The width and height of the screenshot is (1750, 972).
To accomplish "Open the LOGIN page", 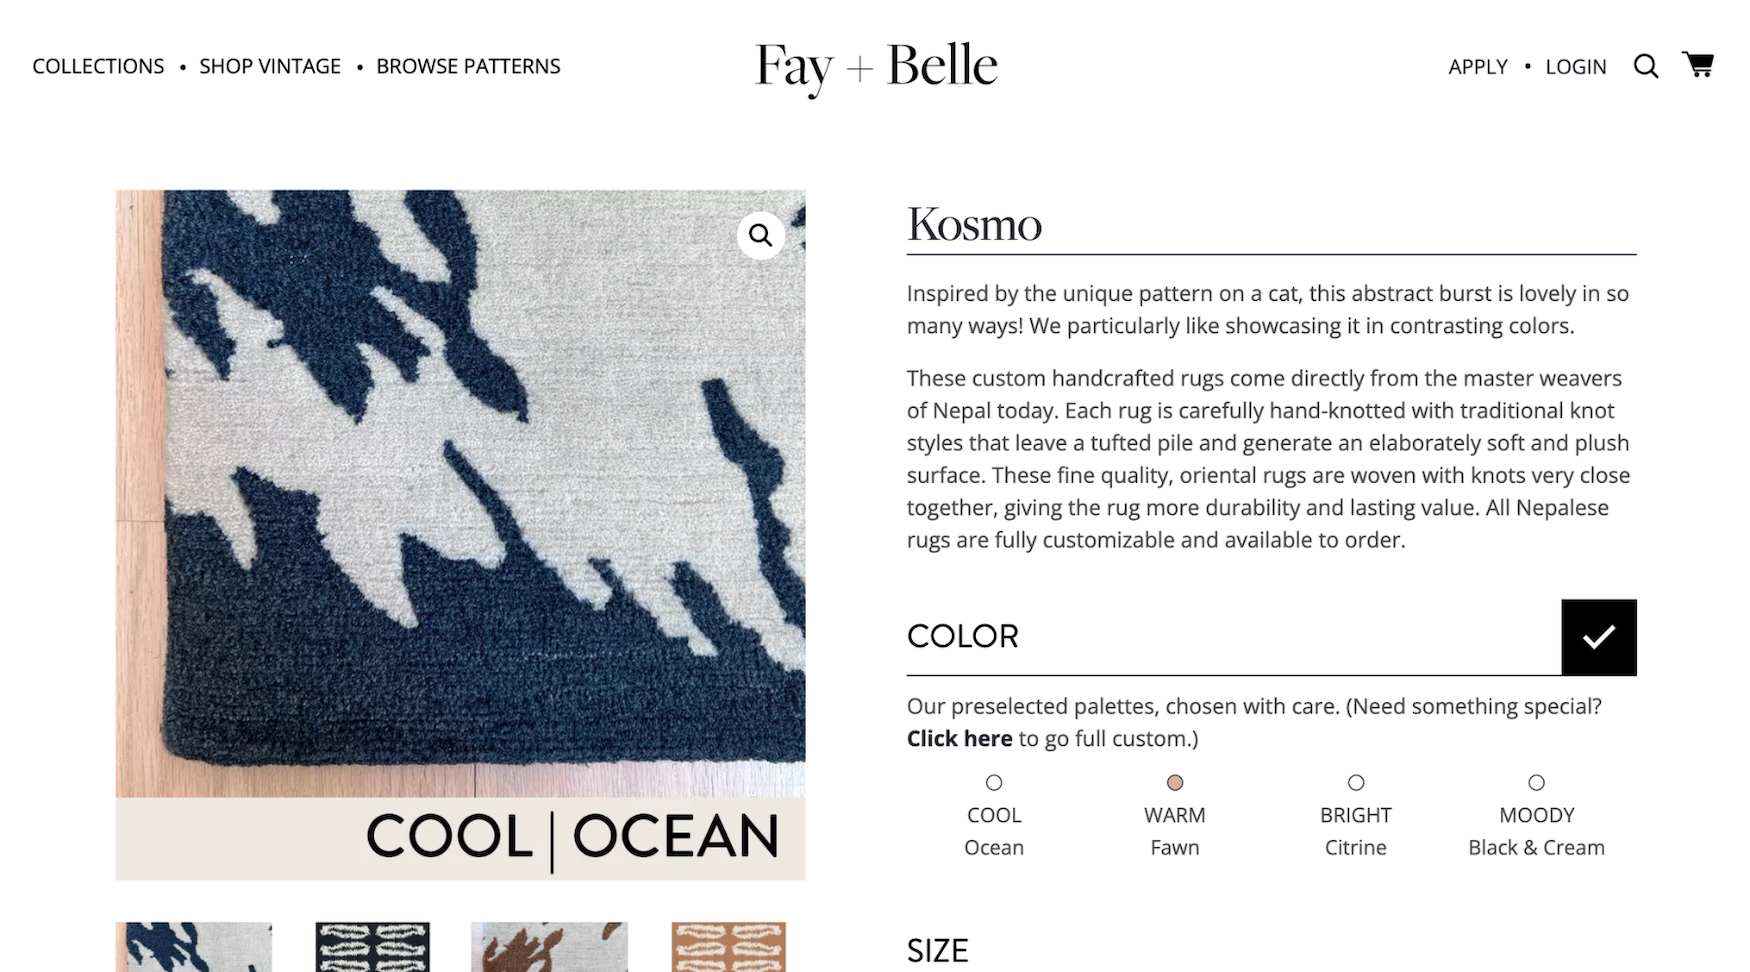I will pos(1576,66).
